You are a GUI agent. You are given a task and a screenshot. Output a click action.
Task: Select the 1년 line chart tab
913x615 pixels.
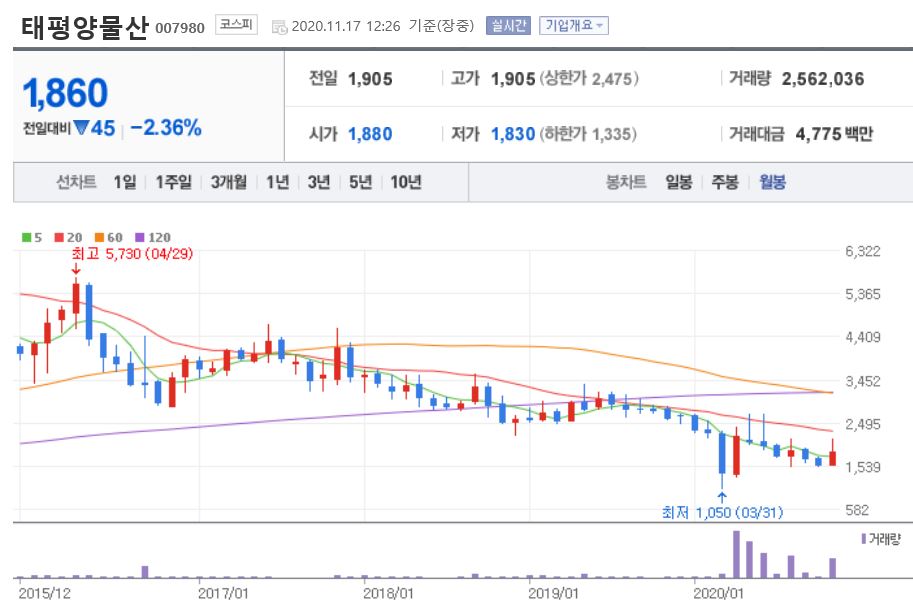(x=278, y=182)
